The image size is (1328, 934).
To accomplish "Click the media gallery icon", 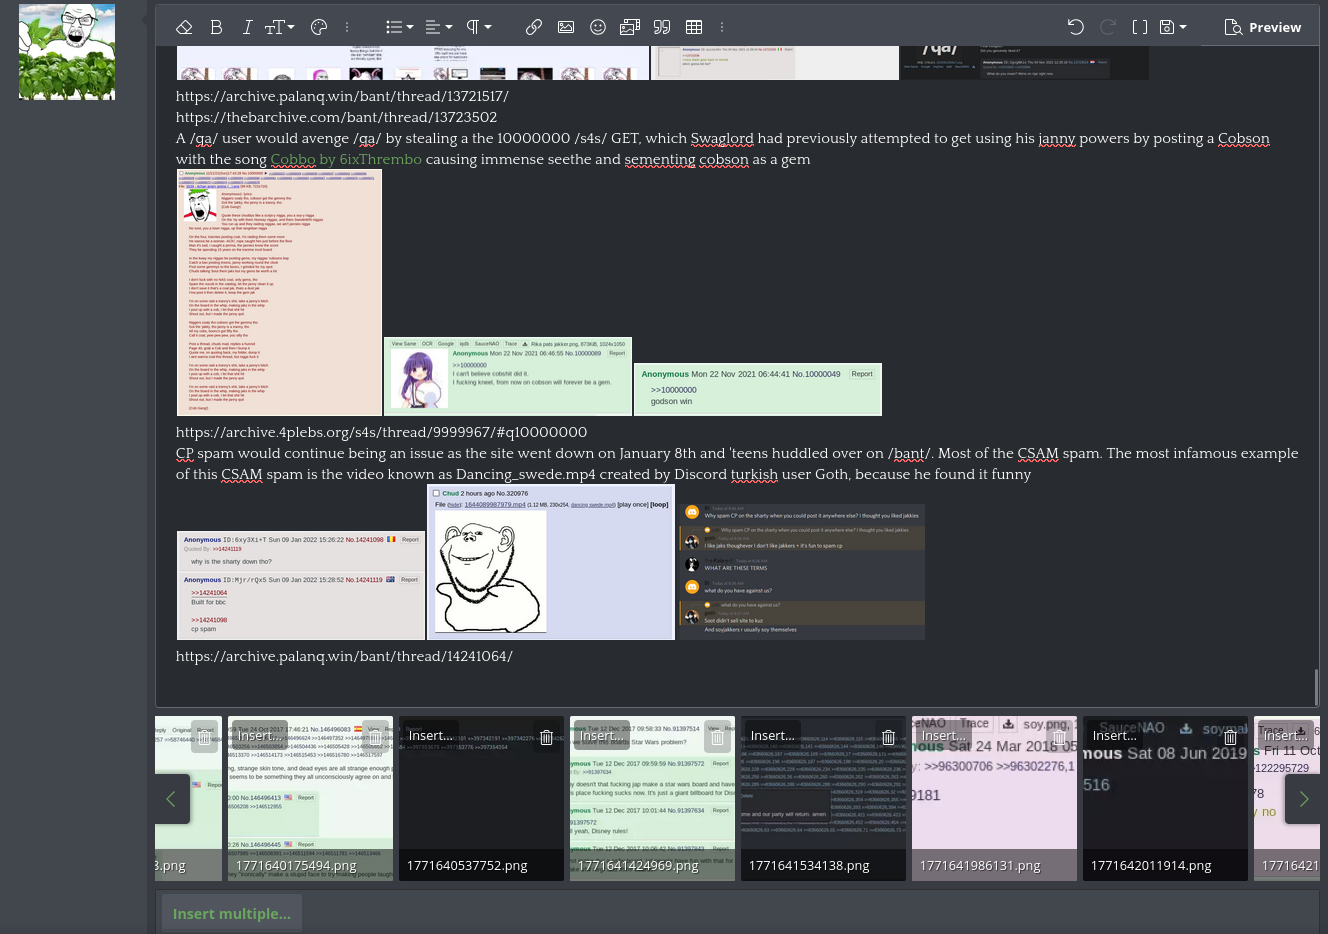I will 630,27.
